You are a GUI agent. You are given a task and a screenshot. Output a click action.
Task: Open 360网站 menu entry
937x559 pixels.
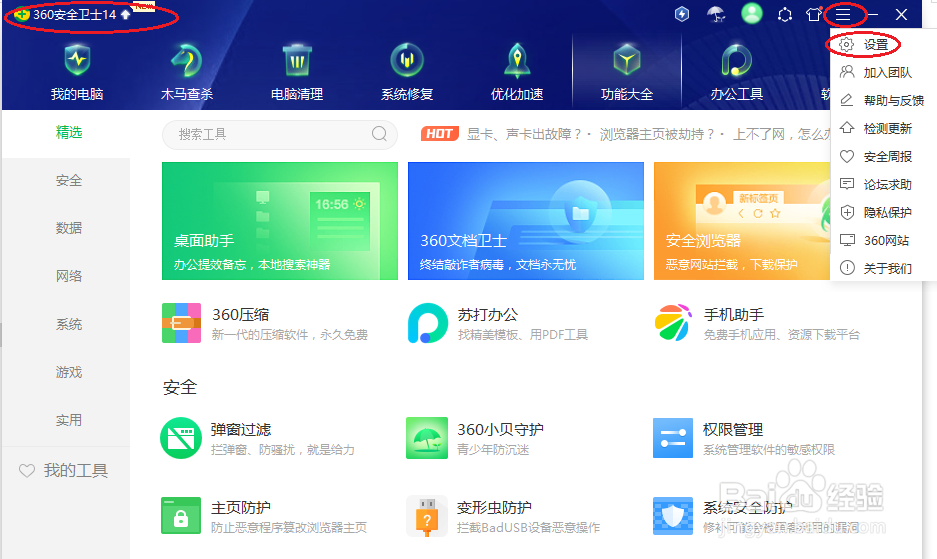(x=876, y=240)
